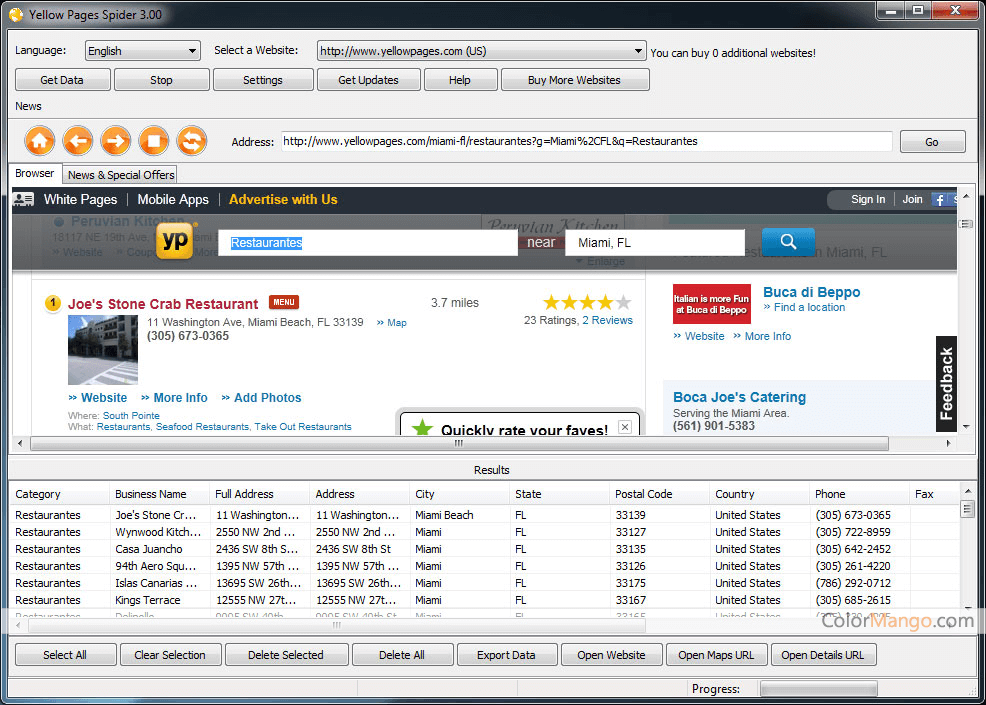Screen dimensions: 986x705
Task: Click the Delete All button
Action: click(x=402, y=655)
